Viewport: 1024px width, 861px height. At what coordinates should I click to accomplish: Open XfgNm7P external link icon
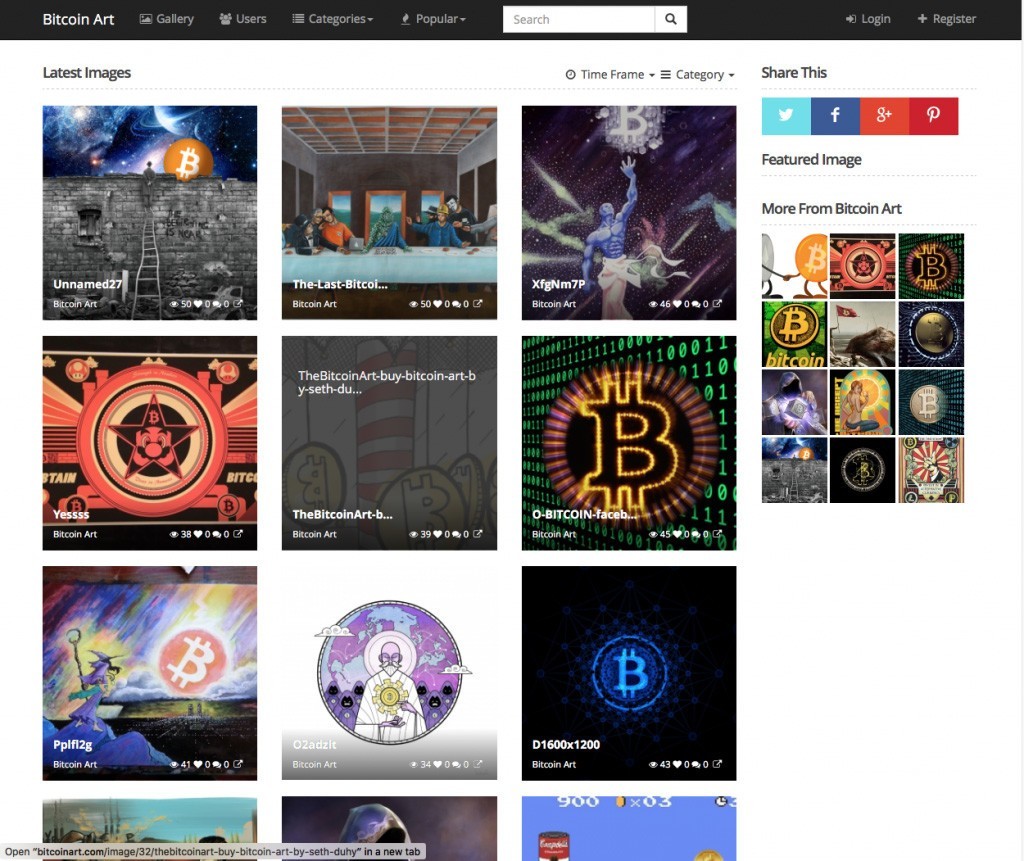pyautogui.click(x=717, y=304)
